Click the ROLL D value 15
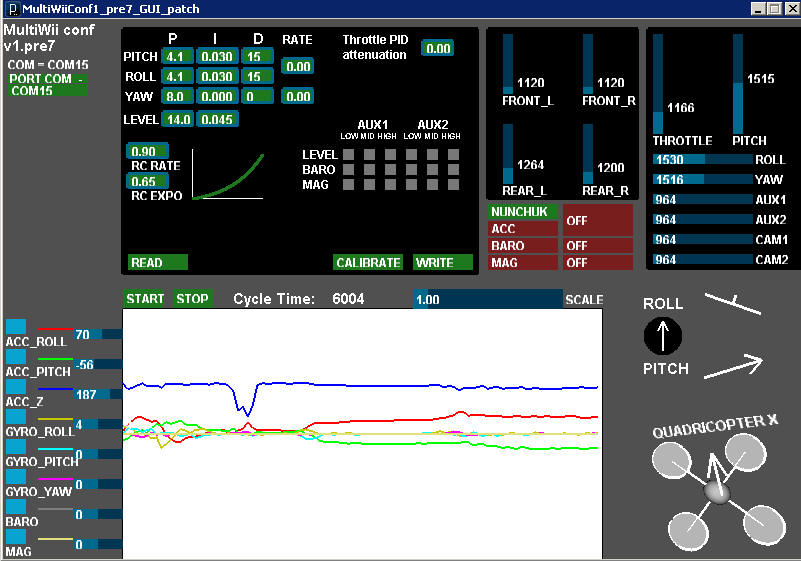 tap(257, 76)
